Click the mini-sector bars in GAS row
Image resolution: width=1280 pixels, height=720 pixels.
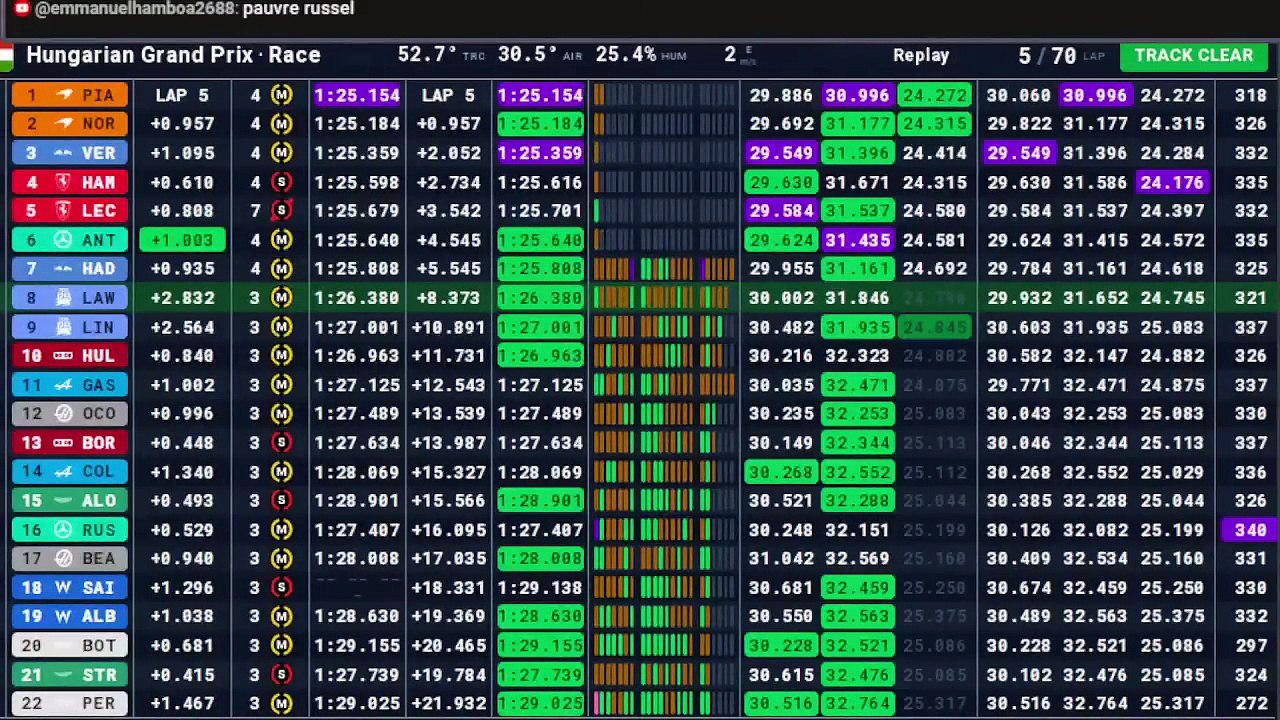click(665, 385)
